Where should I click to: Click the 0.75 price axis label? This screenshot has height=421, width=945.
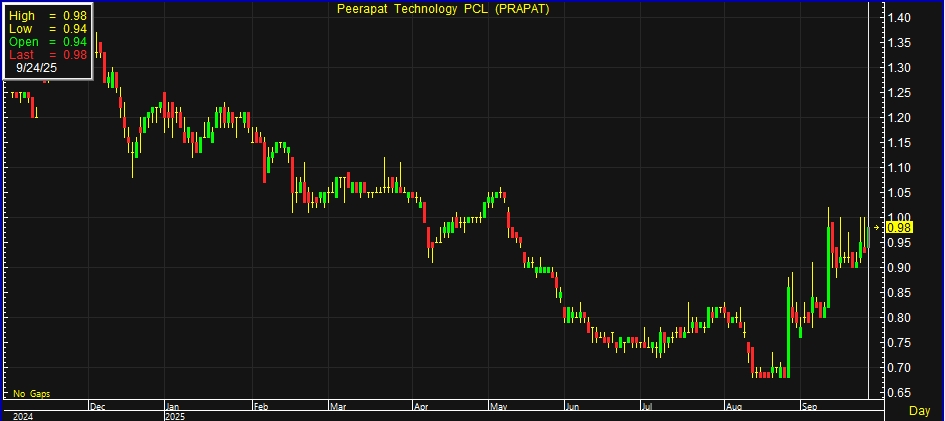click(x=900, y=343)
